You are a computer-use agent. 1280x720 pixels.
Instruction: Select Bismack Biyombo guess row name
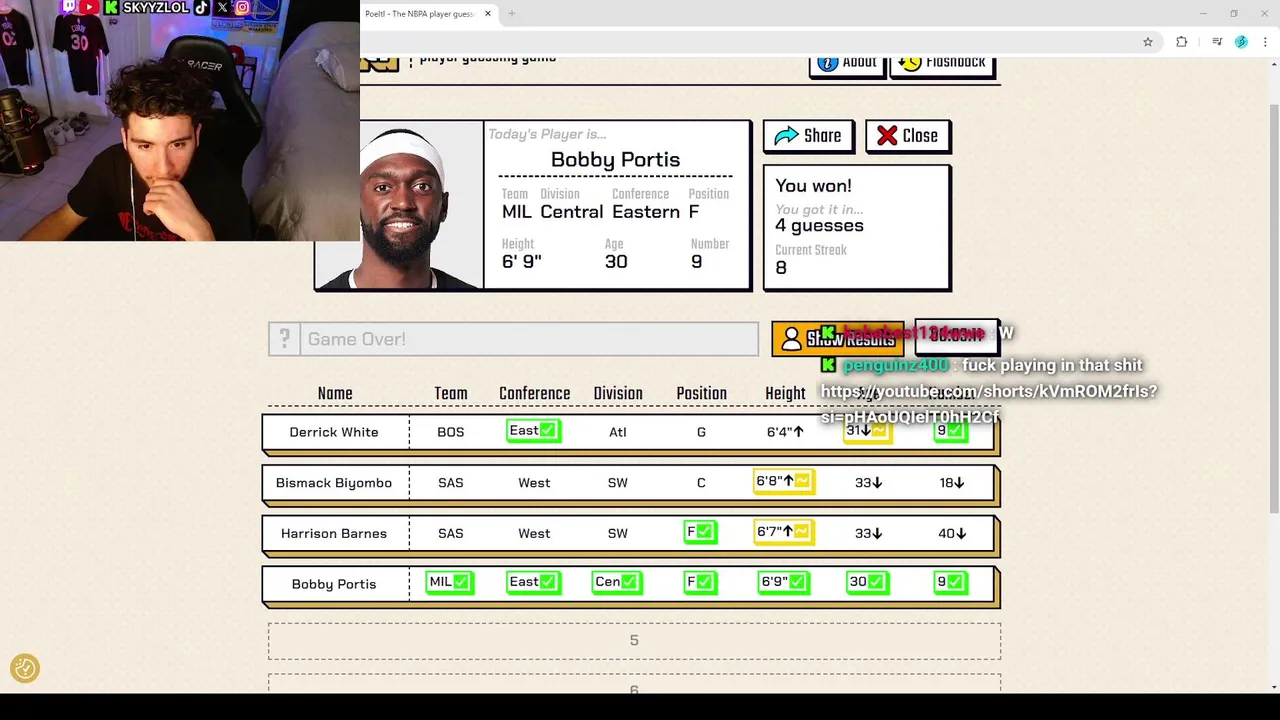(334, 483)
